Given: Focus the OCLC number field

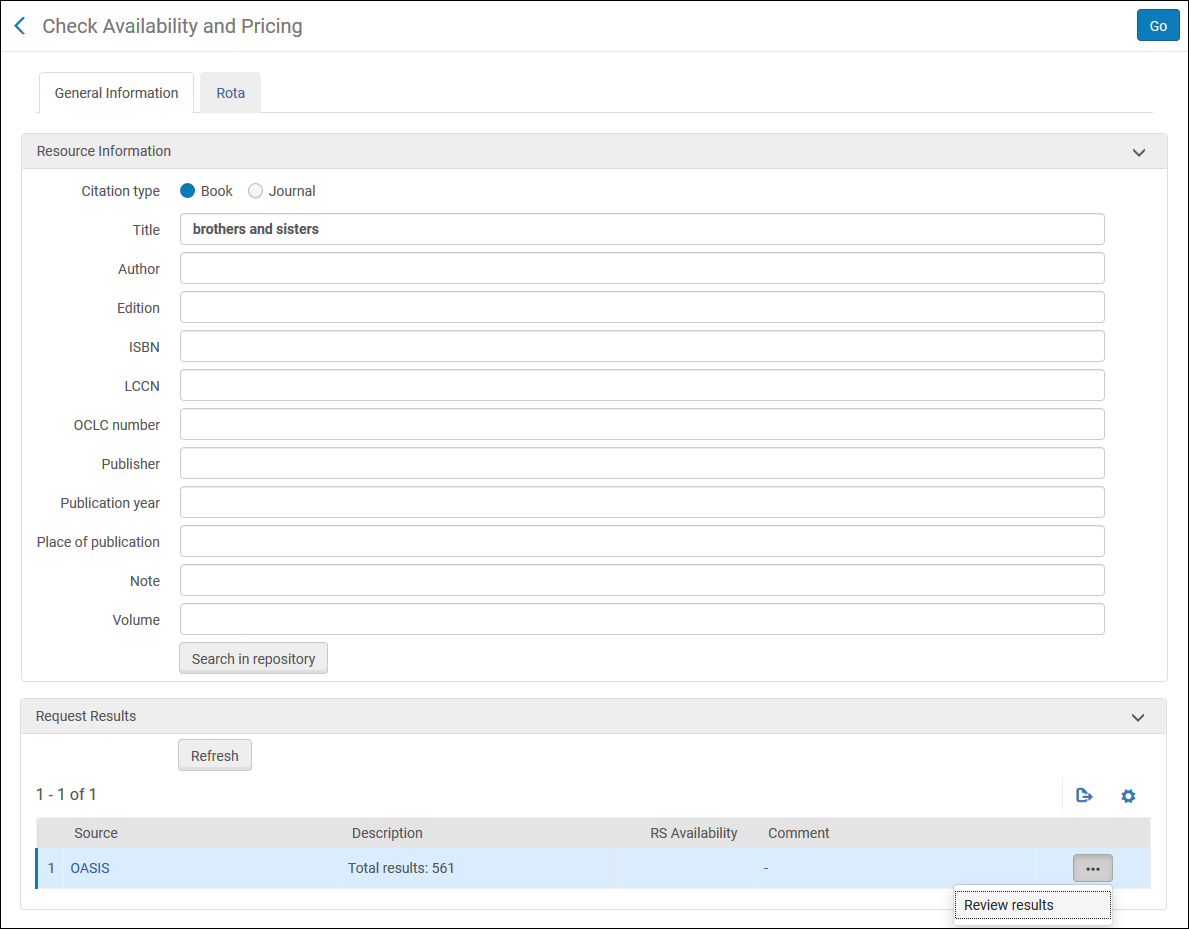Looking at the screenshot, I should point(642,425).
